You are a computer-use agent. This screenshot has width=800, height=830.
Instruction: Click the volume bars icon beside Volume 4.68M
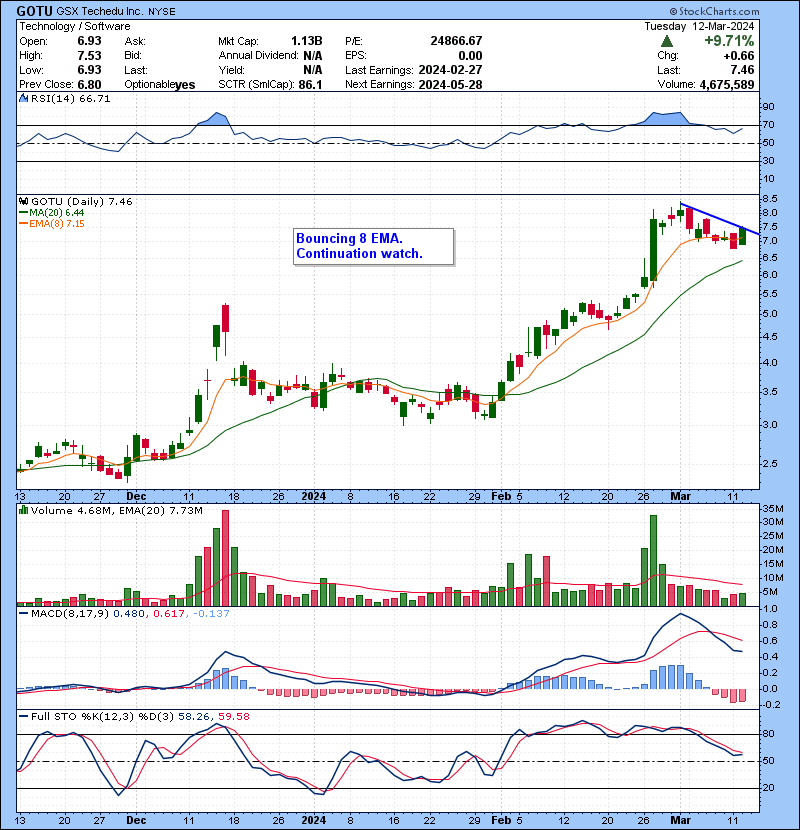pos(23,510)
